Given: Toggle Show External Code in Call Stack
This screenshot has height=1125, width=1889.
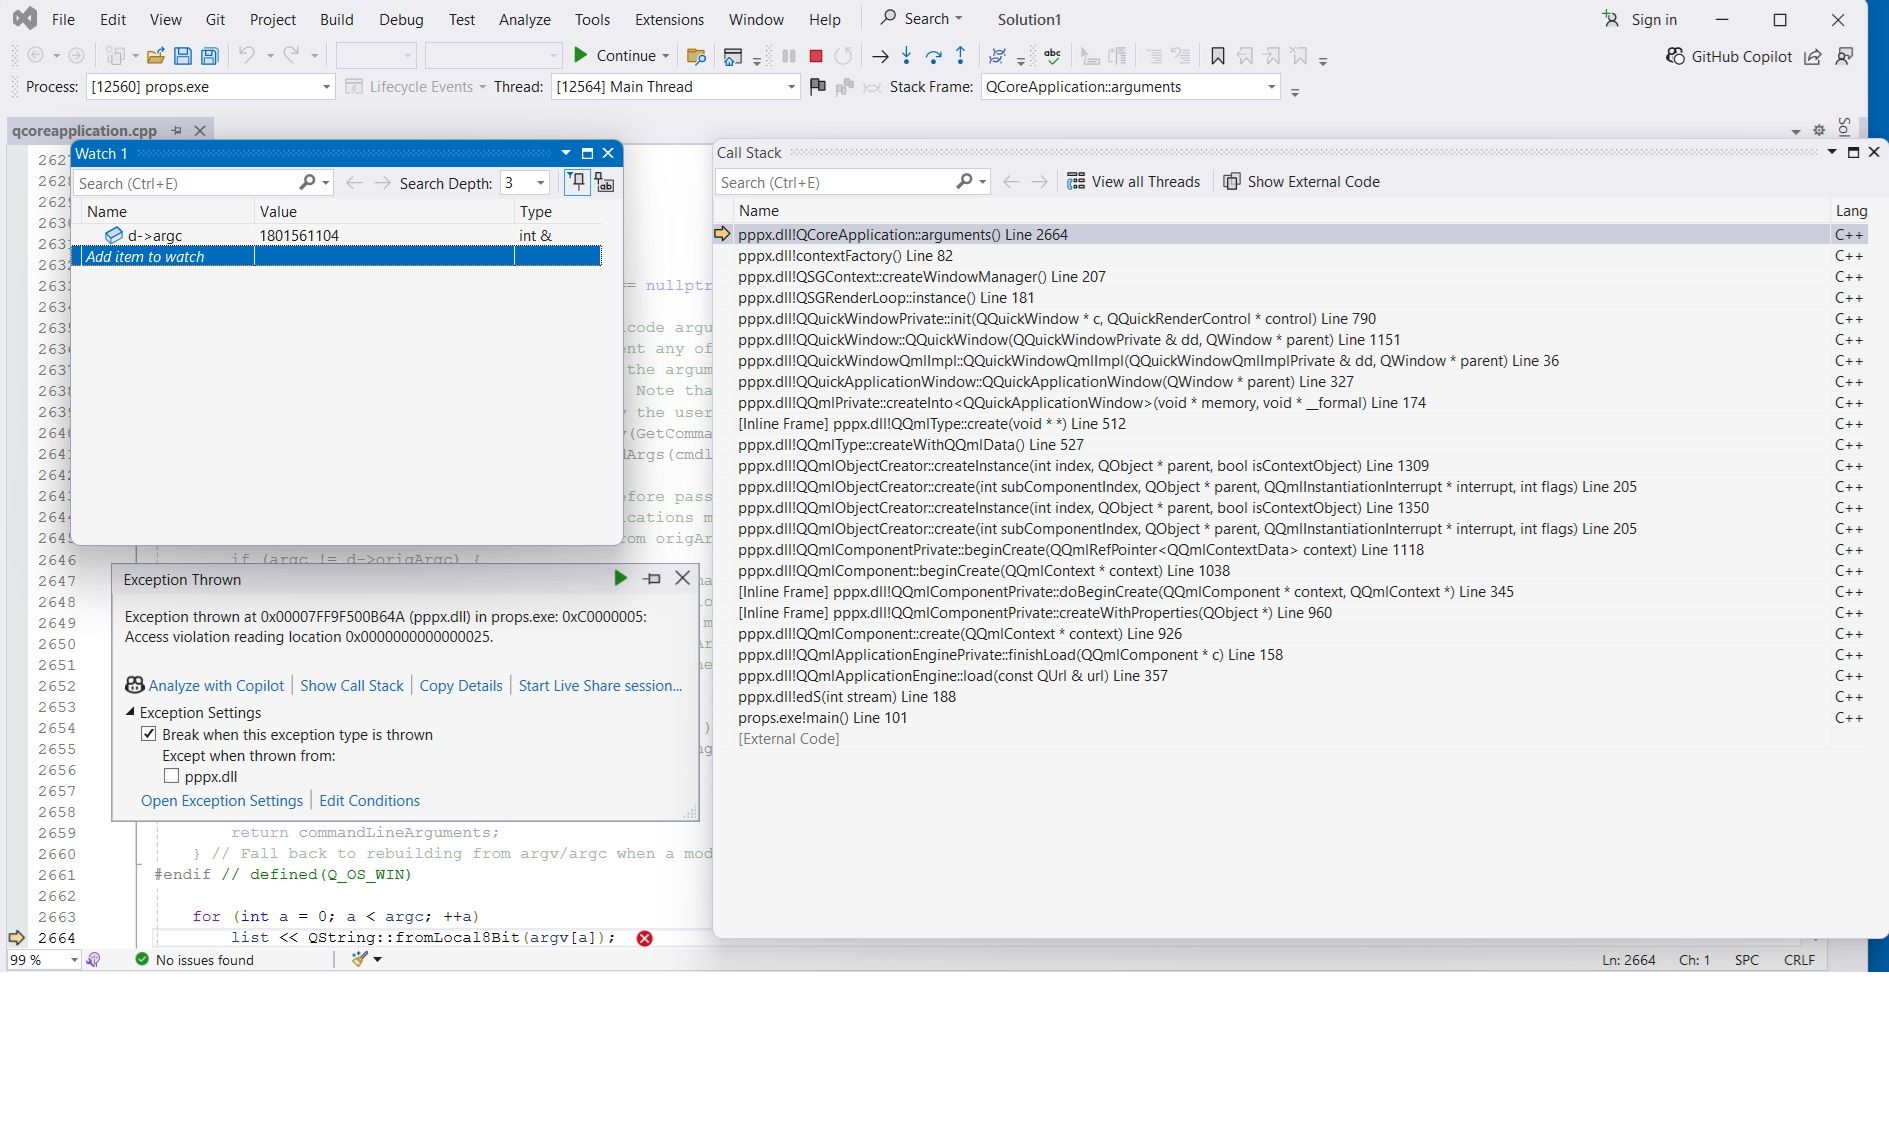Looking at the screenshot, I should coord(1301,181).
